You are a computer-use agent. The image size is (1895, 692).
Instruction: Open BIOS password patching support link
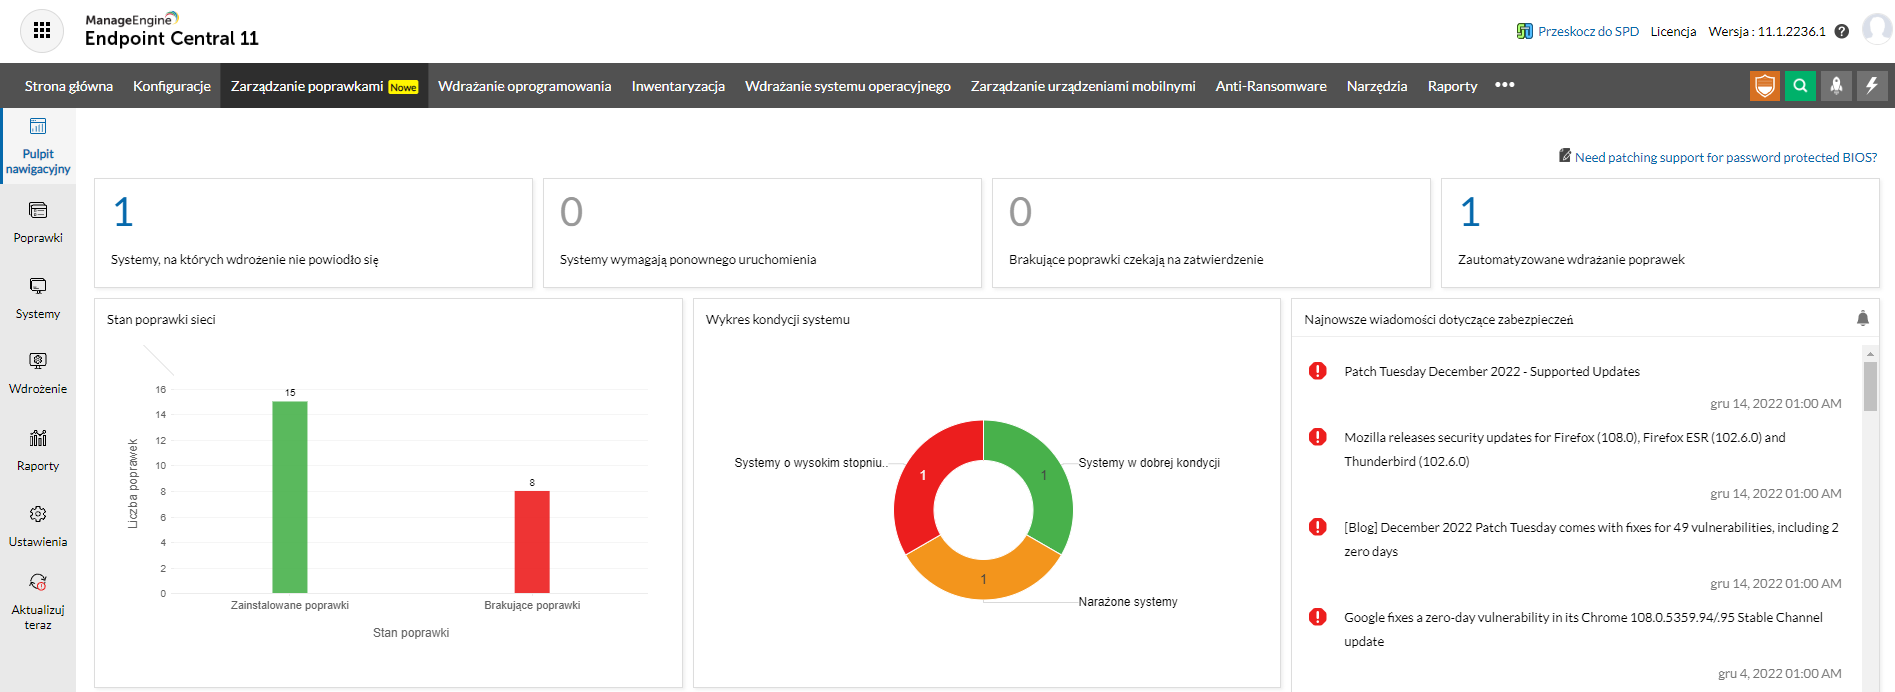(1726, 157)
